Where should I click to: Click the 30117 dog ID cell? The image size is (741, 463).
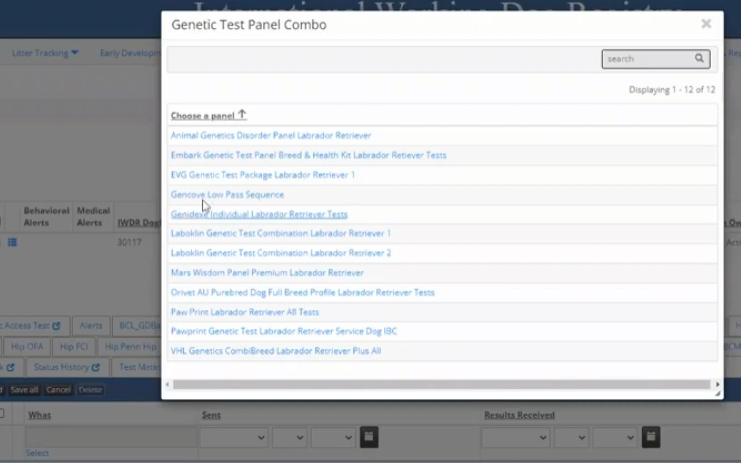pyautogui.click(x=129, y=242)
